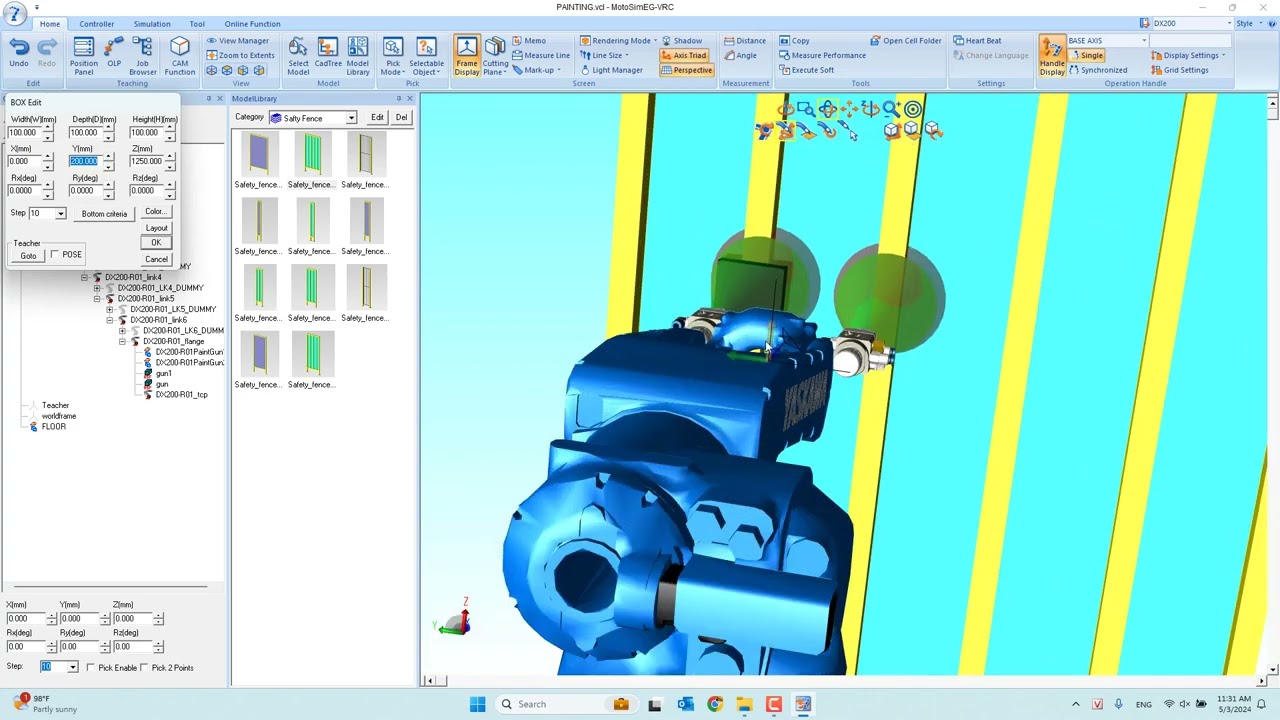
Task: Click the Y(mm) field in BOX Edit
Action: (x=84, y=161)
